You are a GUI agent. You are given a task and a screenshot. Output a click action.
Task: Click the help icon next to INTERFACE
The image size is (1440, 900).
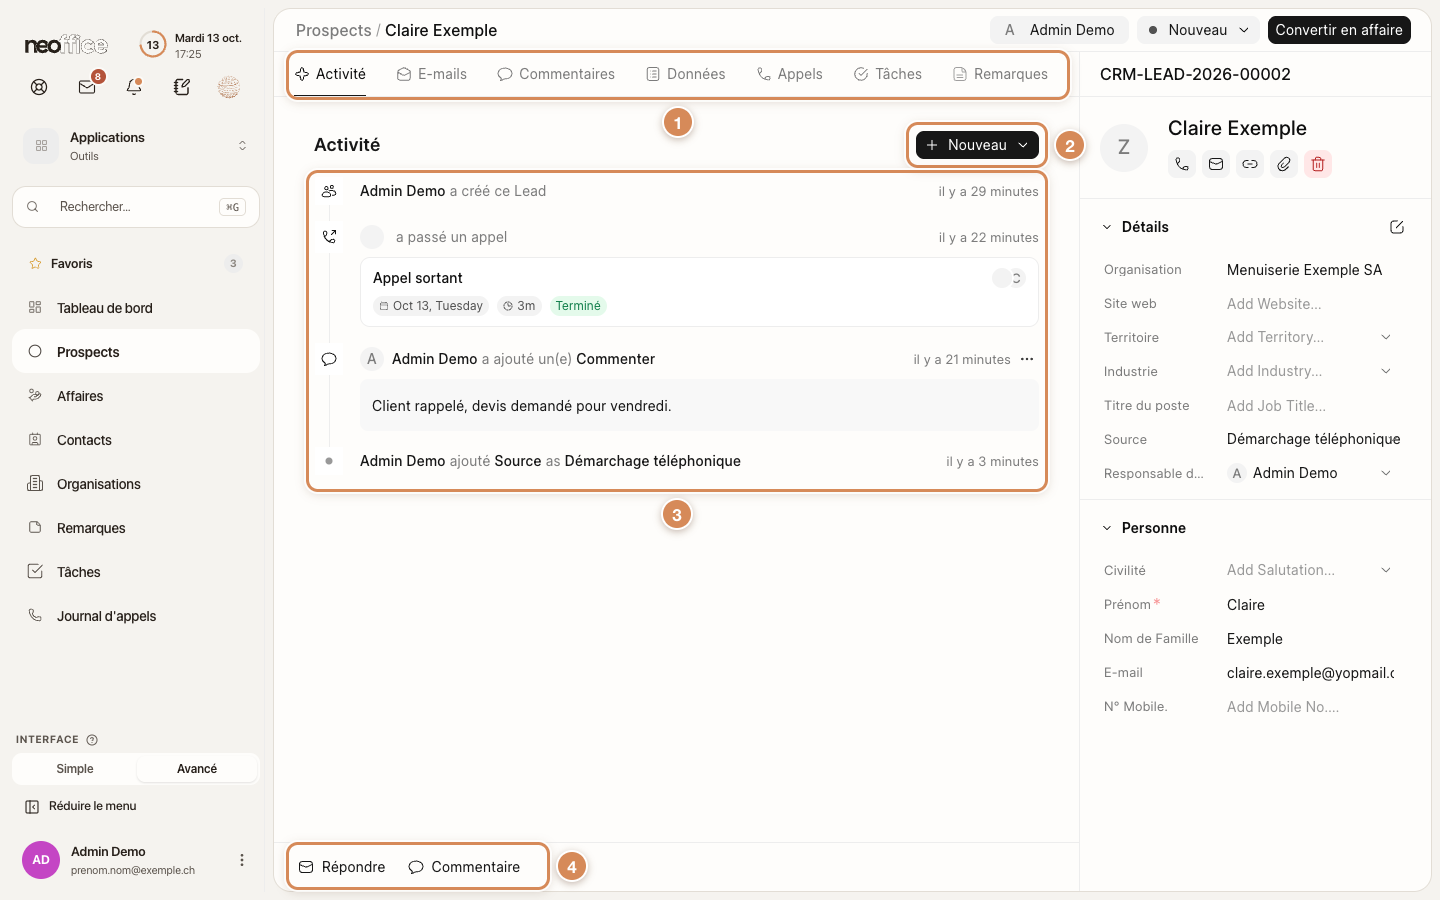pos(92,740)
